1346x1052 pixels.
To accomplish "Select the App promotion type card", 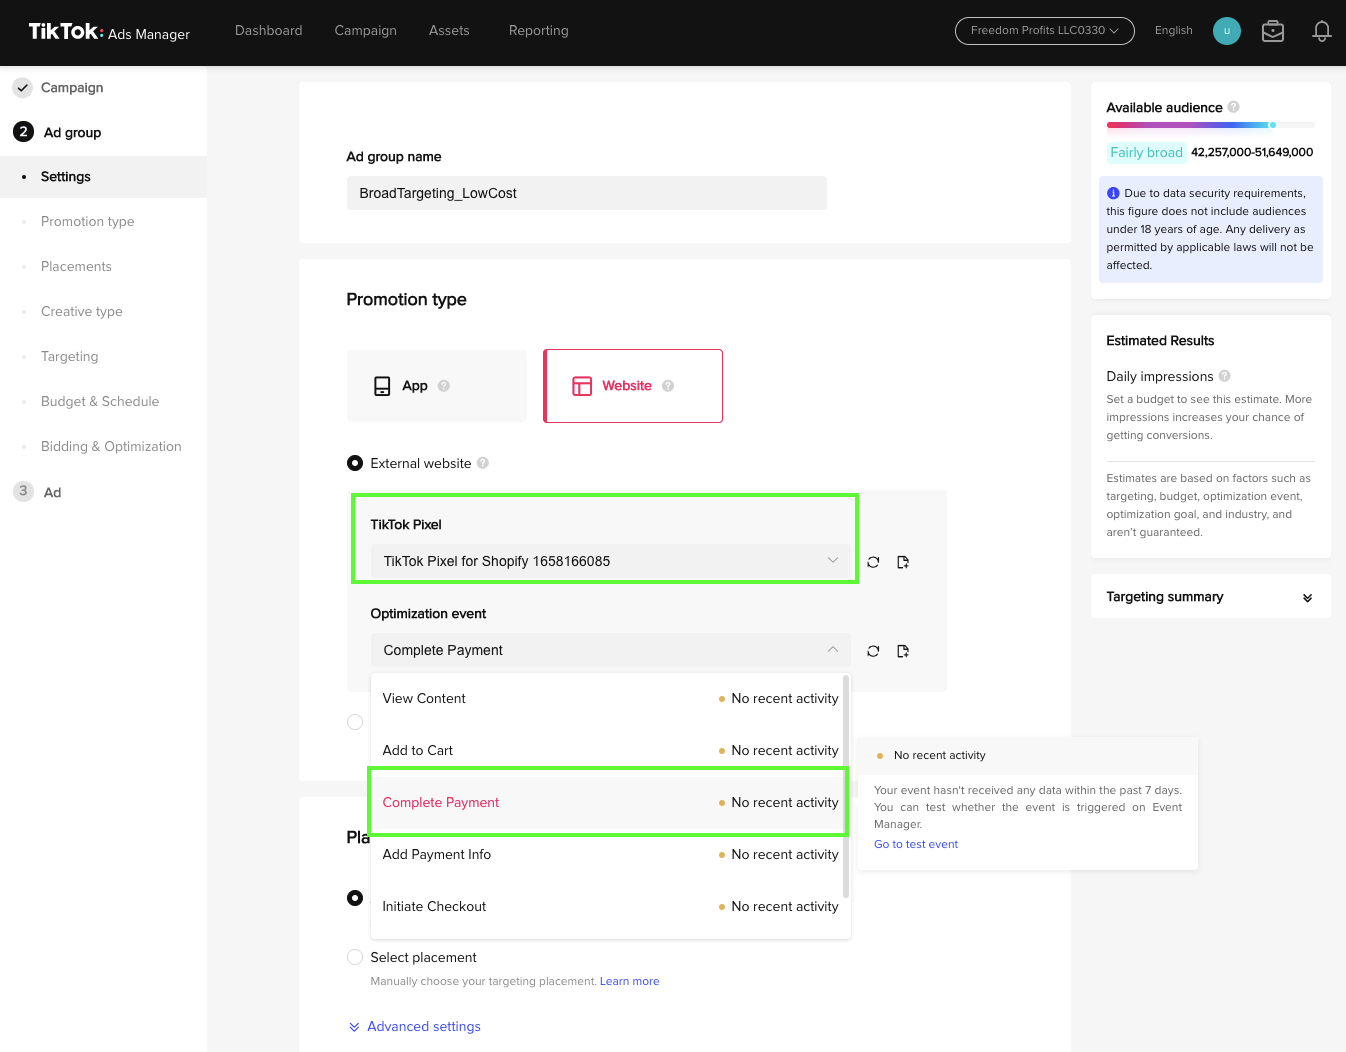I will pos(436,386).
